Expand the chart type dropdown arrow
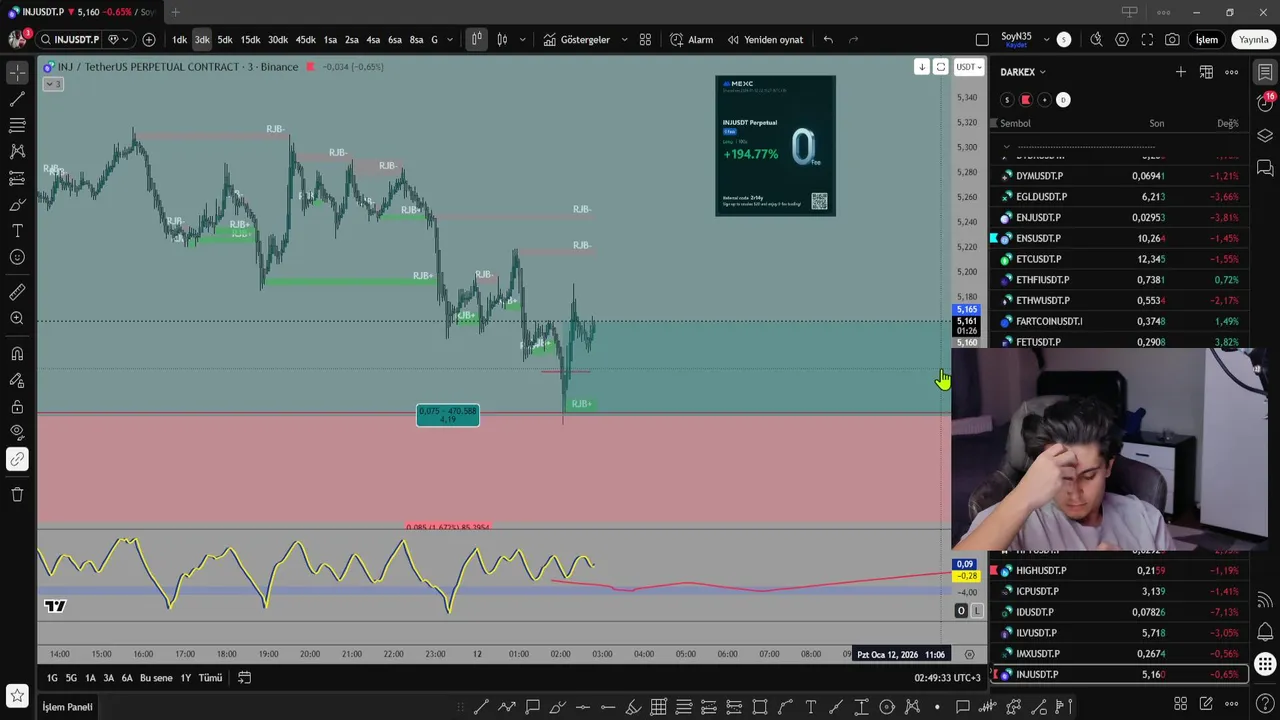Image resolution: width=1280 pixels, height=720 pixels. [x=521, y=40]
